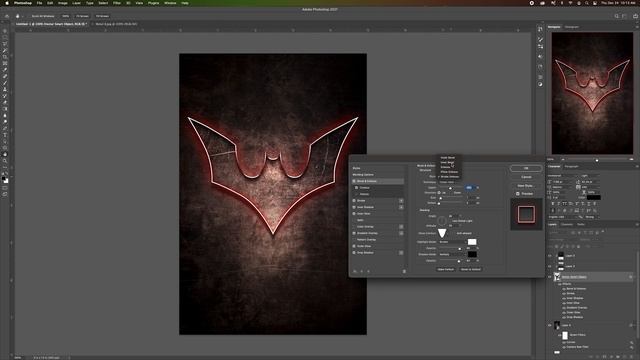The image size is (640, 360).
Task: Add another Drop Shadow with plus icon
Action: pyautogui.click(x=401, y=253)
